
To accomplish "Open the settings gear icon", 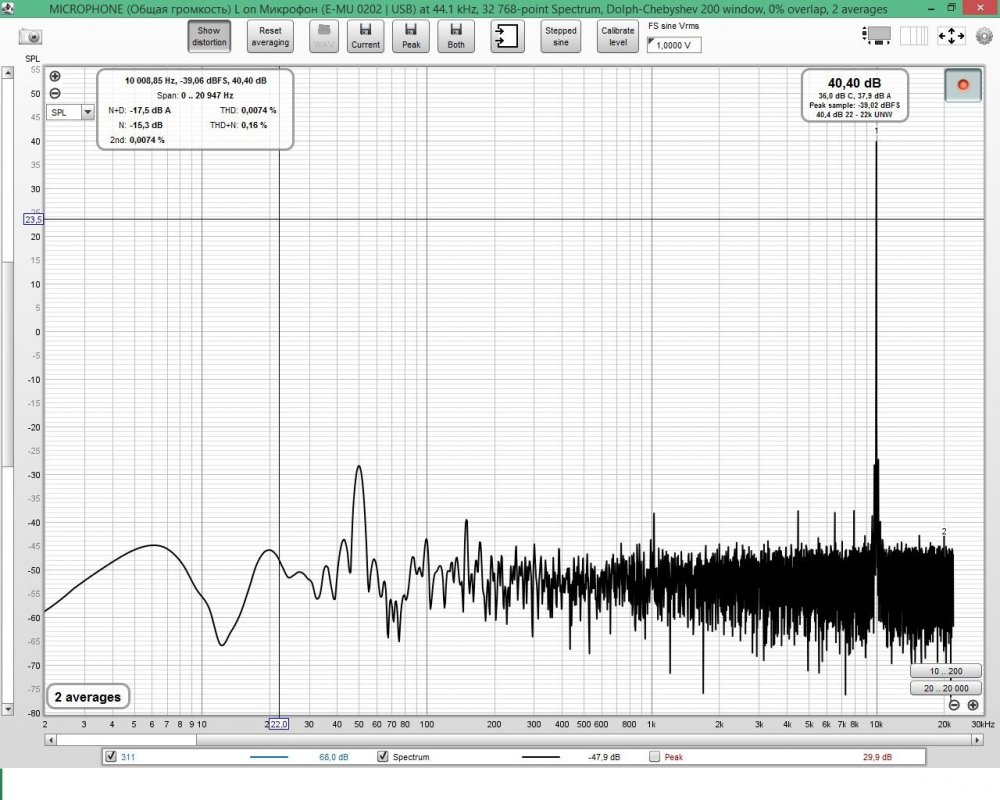I will [x=984, y=36].
